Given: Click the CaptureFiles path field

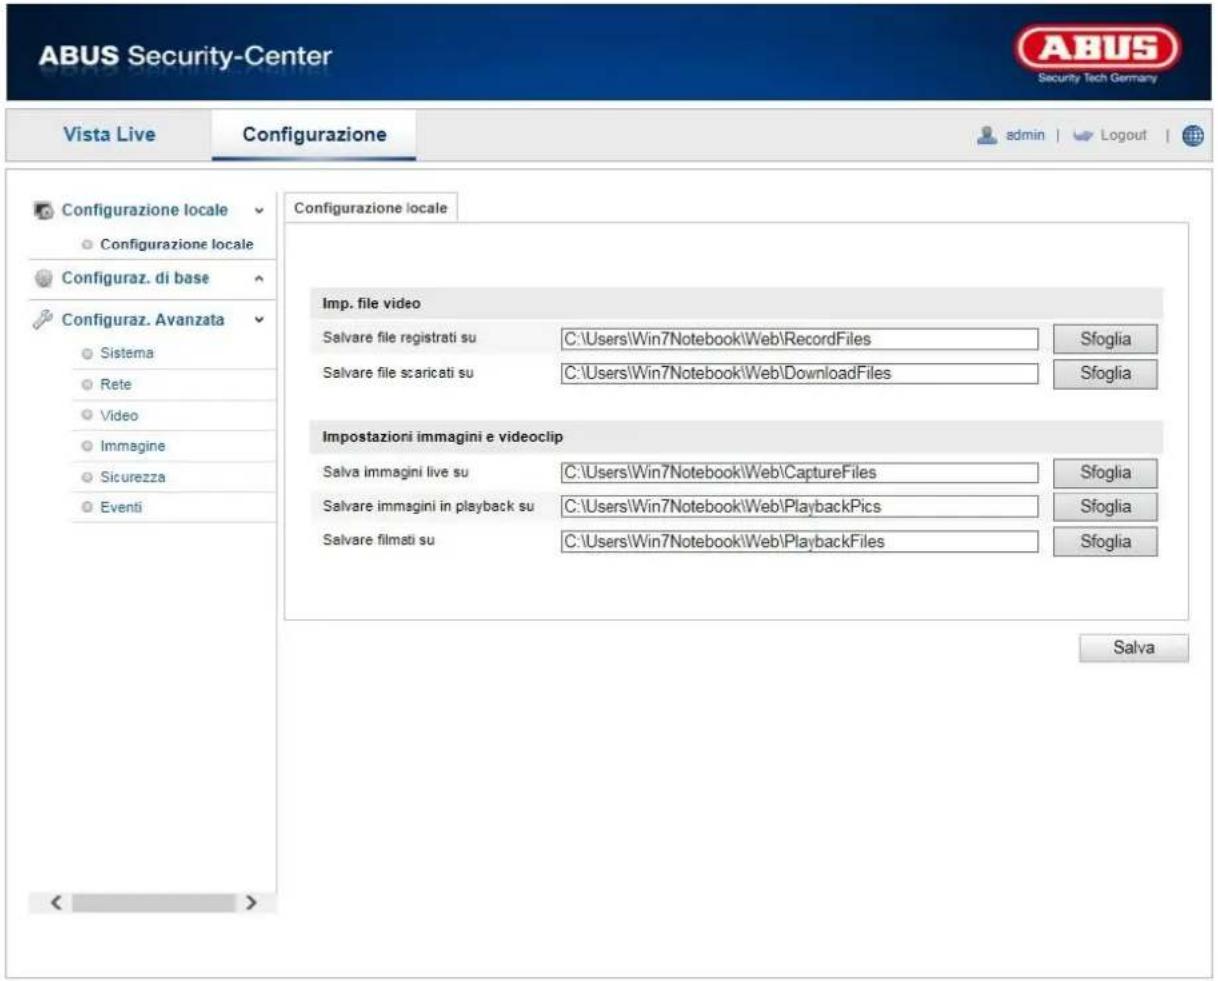Looking at the screenshot, I should (799, 473).
